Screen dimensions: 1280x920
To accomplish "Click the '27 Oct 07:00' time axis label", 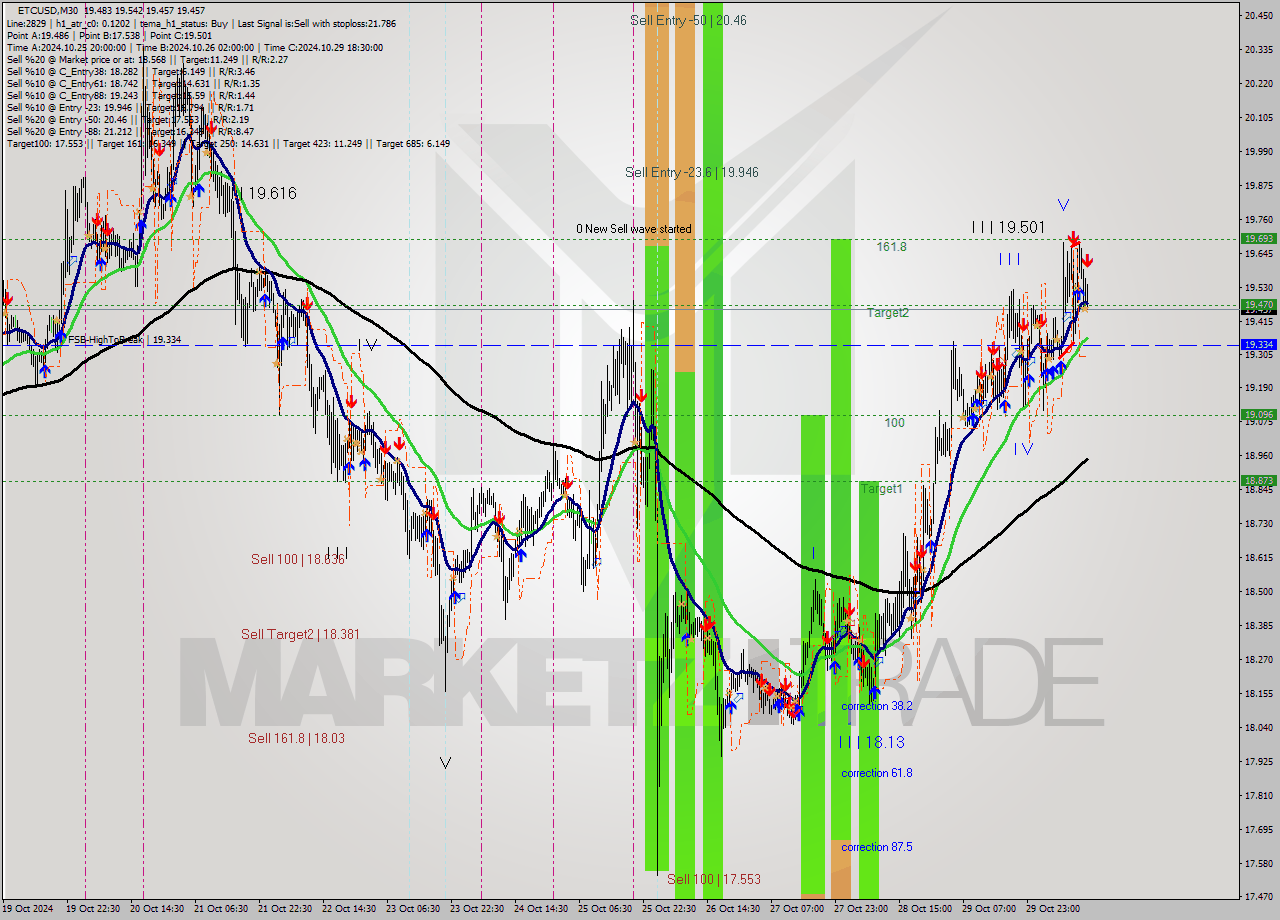I will pos(797,909).
